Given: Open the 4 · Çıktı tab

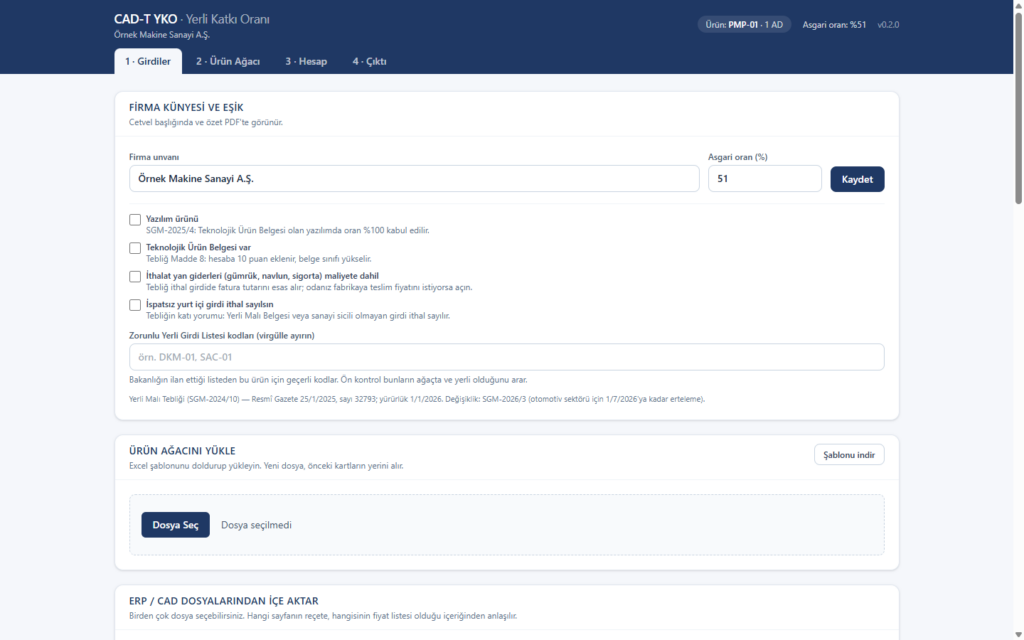Looking at the screenshot, I should (x=370, y=61).
